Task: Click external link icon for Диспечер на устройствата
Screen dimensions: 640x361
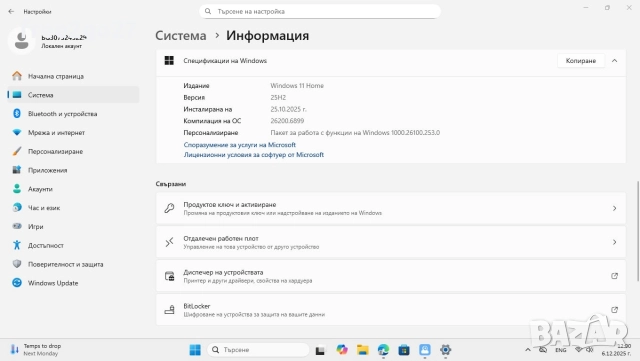Action: (614, 276)
